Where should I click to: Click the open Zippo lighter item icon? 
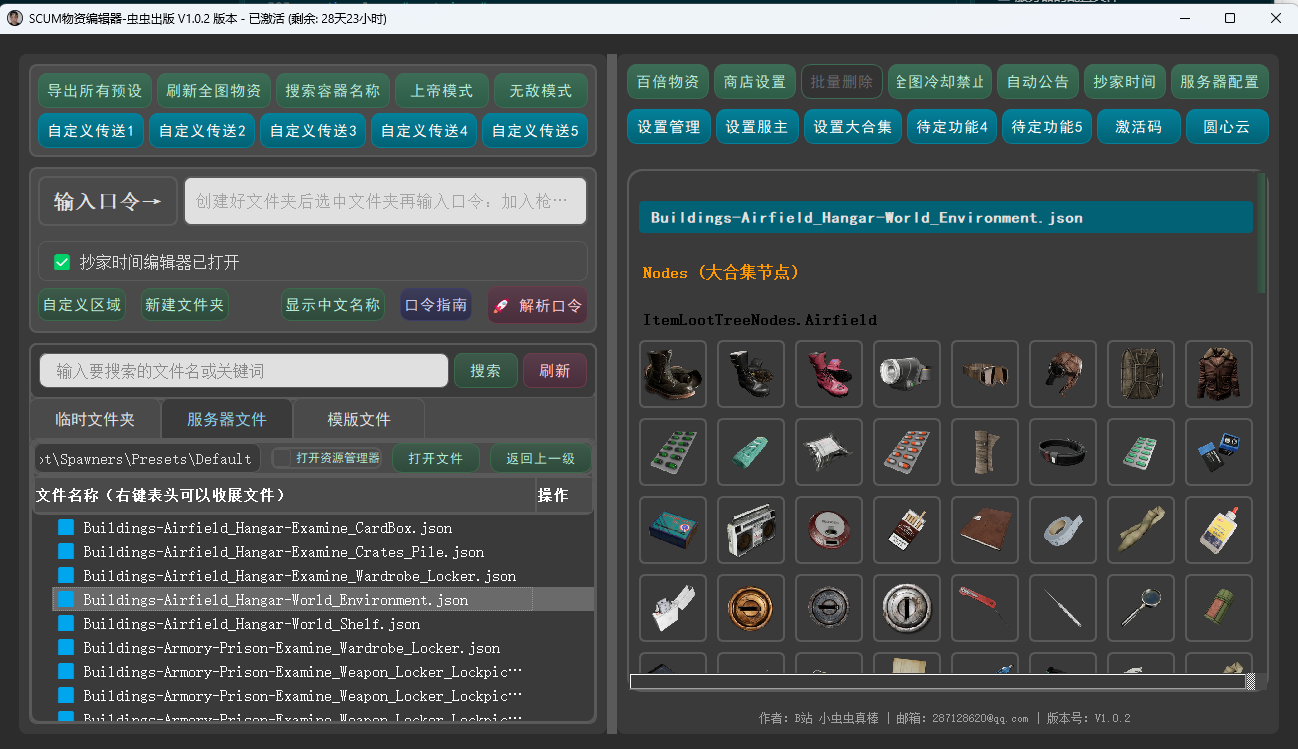coord(673,608)
